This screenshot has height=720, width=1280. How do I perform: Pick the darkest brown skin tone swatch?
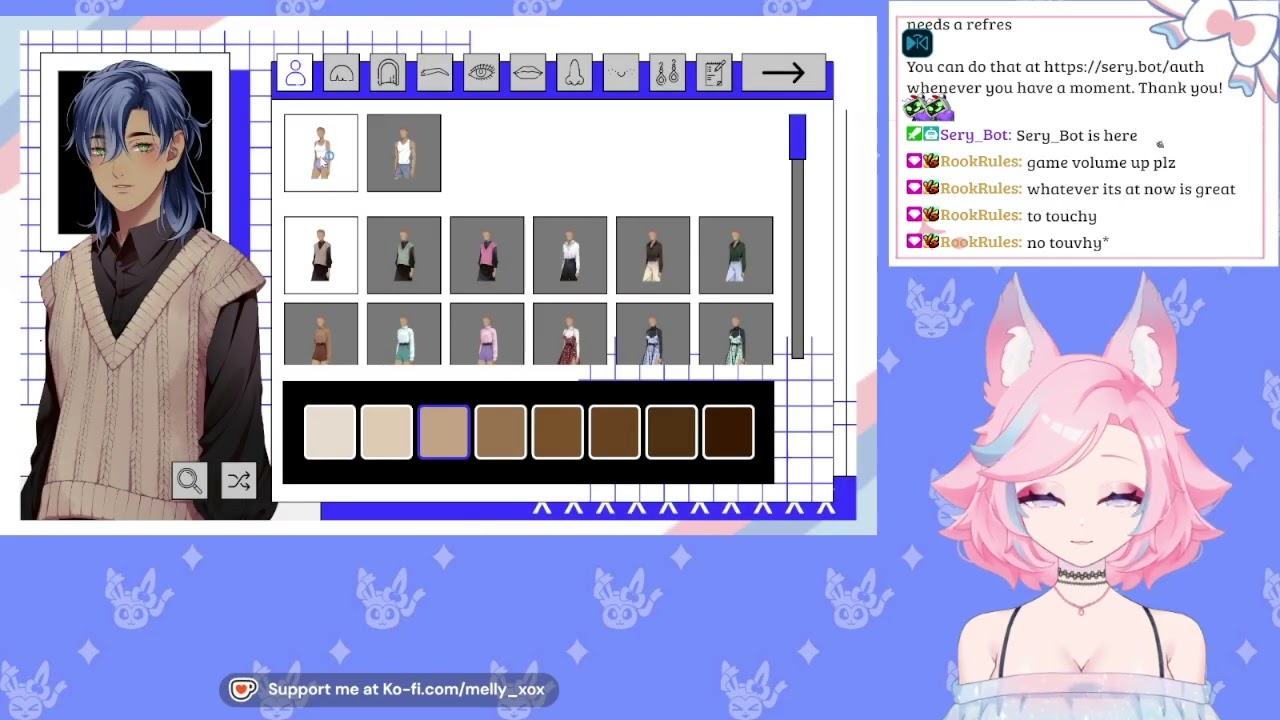tap(729, 432)
